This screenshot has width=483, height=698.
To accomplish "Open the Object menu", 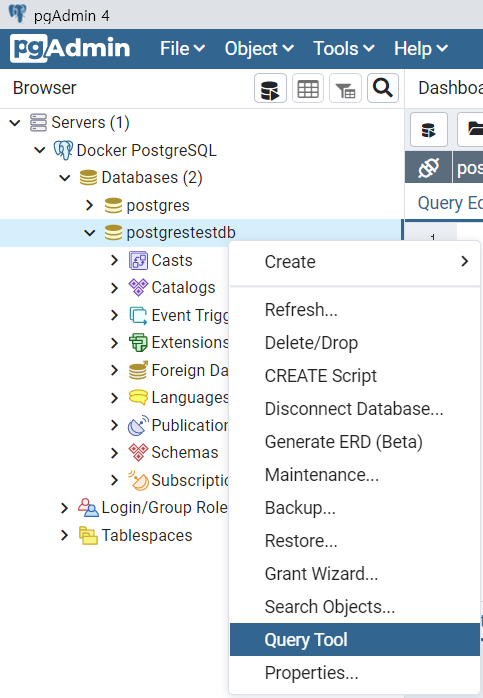I will pyautogui.click(x=259, y=49).
